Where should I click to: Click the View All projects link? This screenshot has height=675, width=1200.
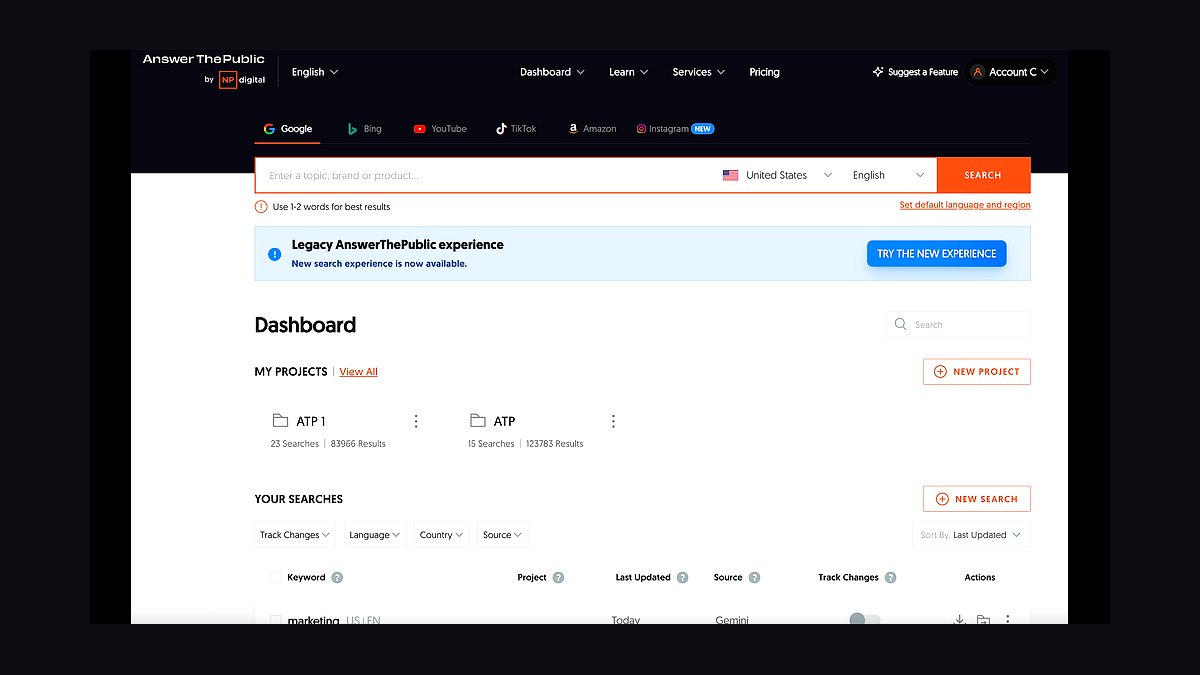tap(358, 372)
